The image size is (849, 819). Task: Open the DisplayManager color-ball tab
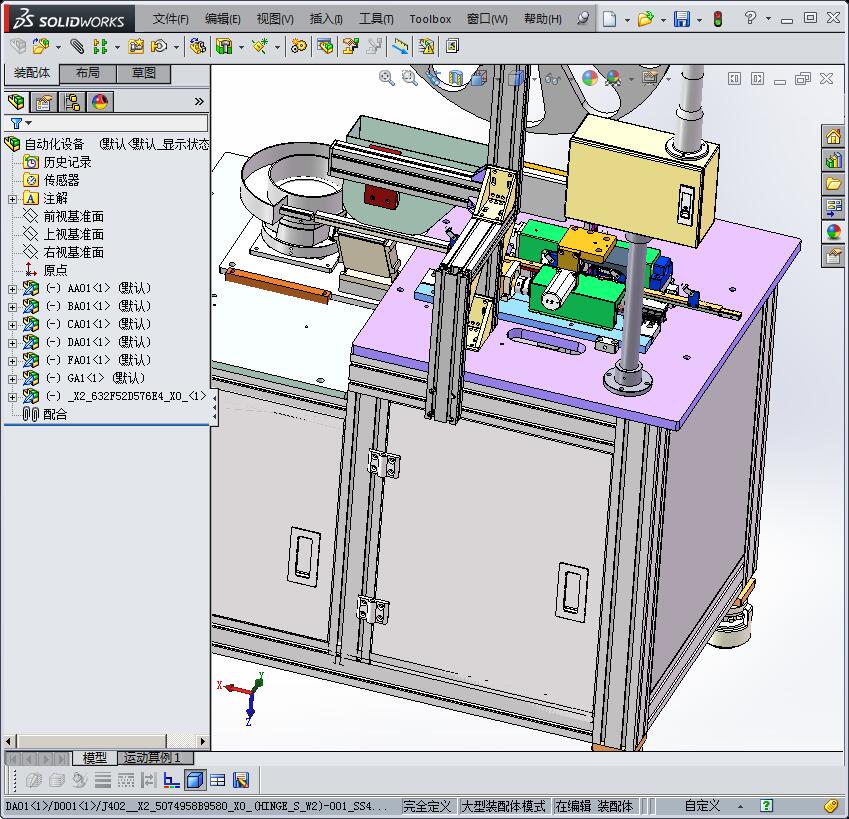(100, 102)
